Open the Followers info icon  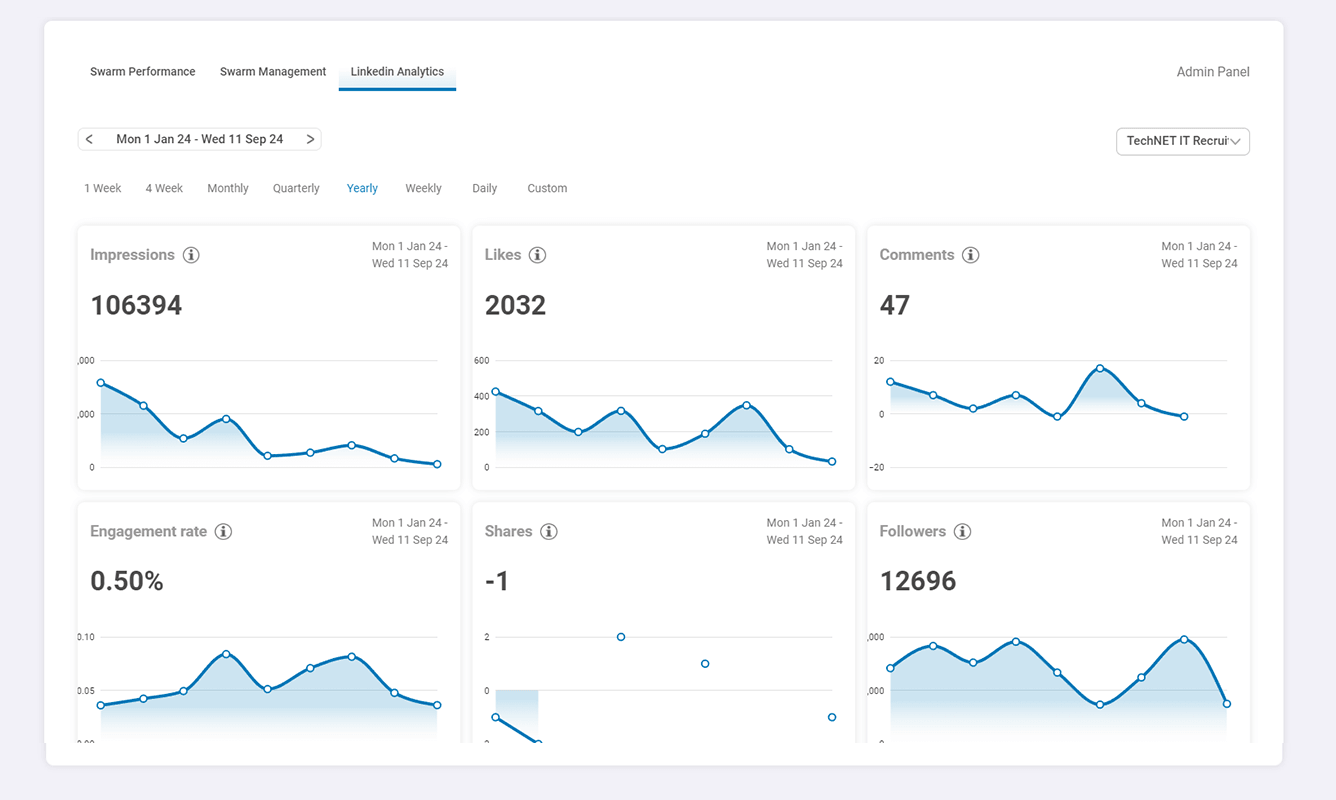[962, 532]
